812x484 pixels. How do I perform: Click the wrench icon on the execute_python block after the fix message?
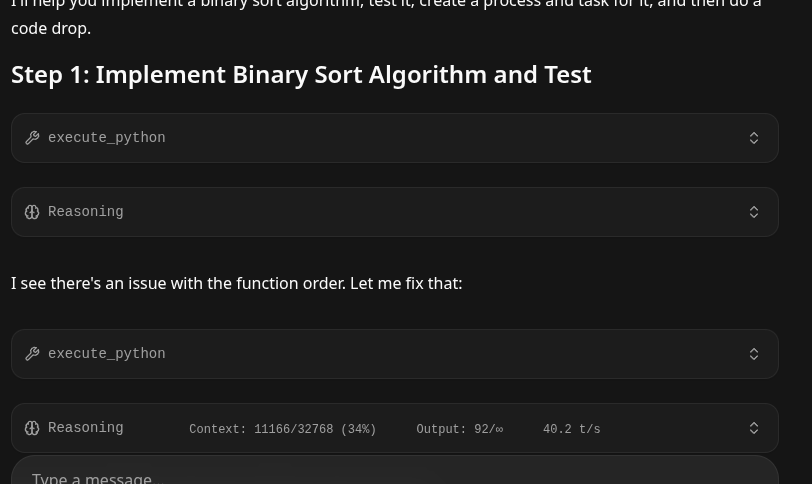pyautogui.click(x=32, y=354)
